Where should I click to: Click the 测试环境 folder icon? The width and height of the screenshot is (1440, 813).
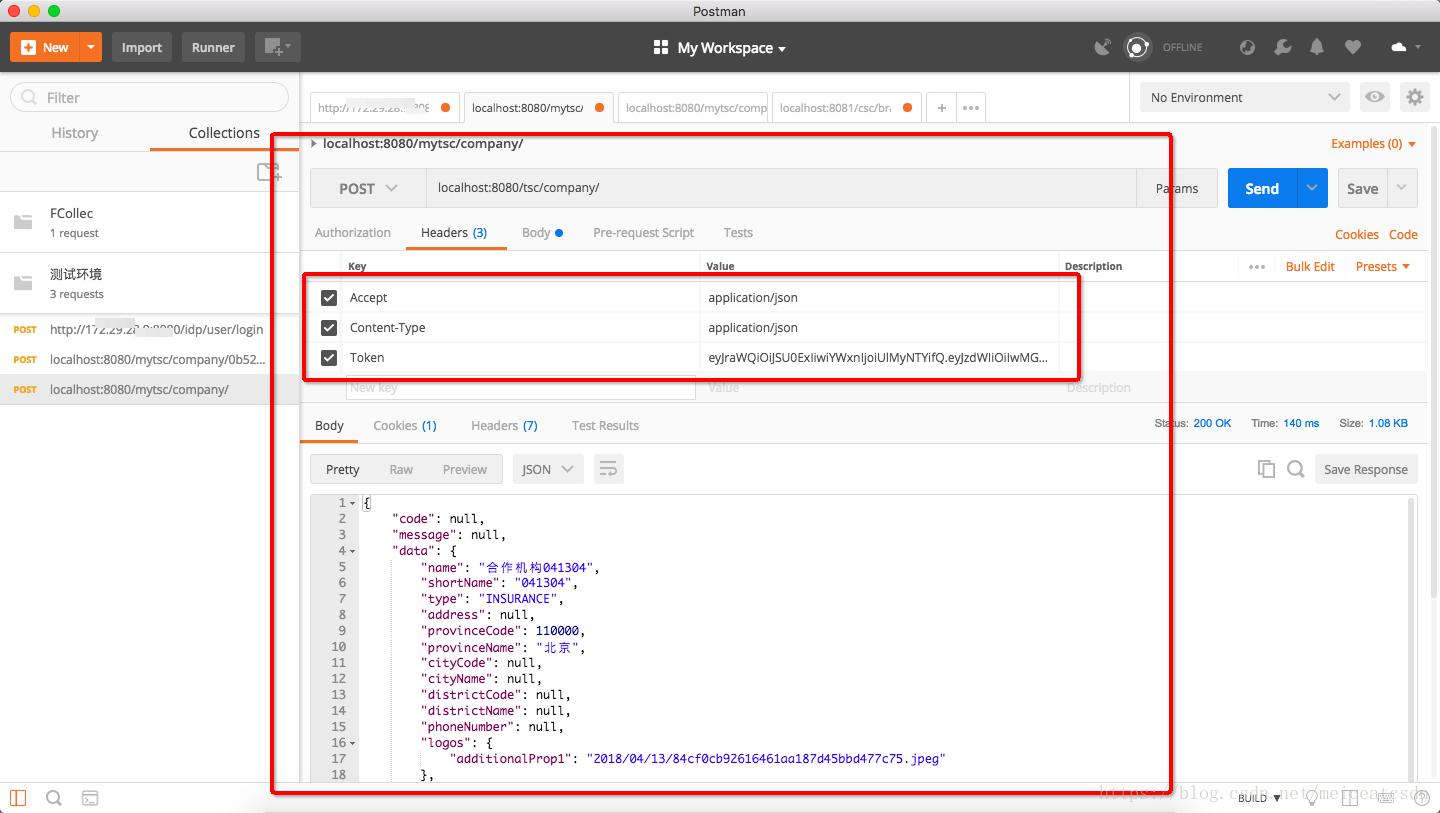23,283
